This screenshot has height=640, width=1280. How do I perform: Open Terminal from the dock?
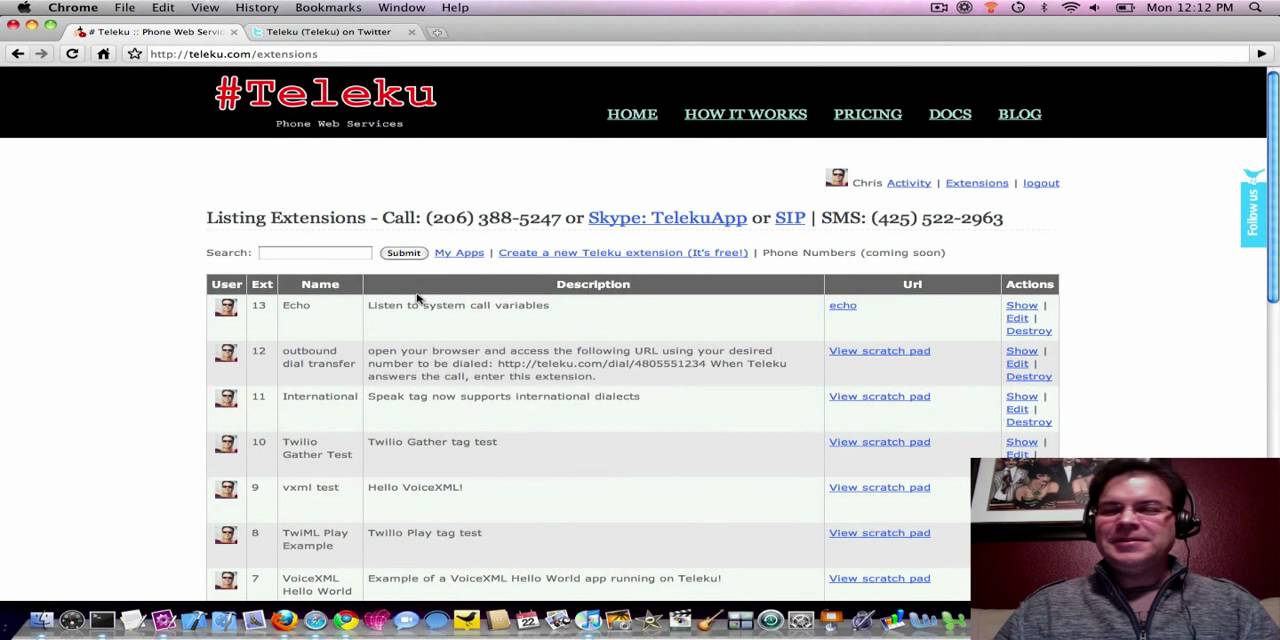pos(102,621)
